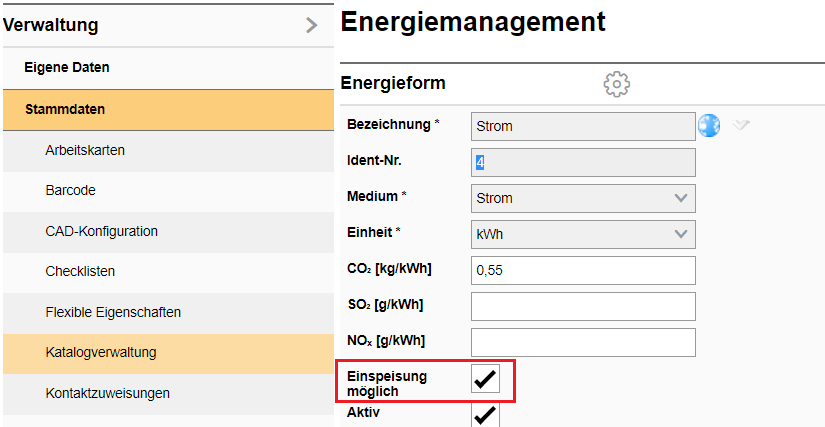Viewport: 825px width, 427px height.
Task: Click the Energiemanagement page title
Action: click(473, 23)
